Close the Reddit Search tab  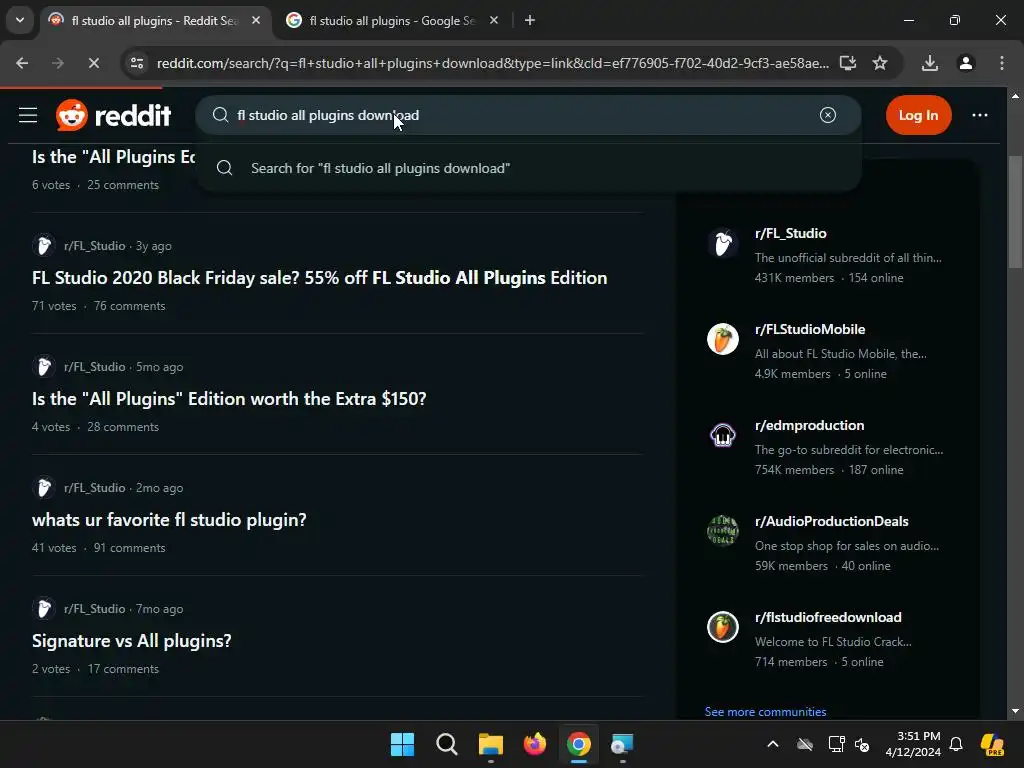(256, 20)
